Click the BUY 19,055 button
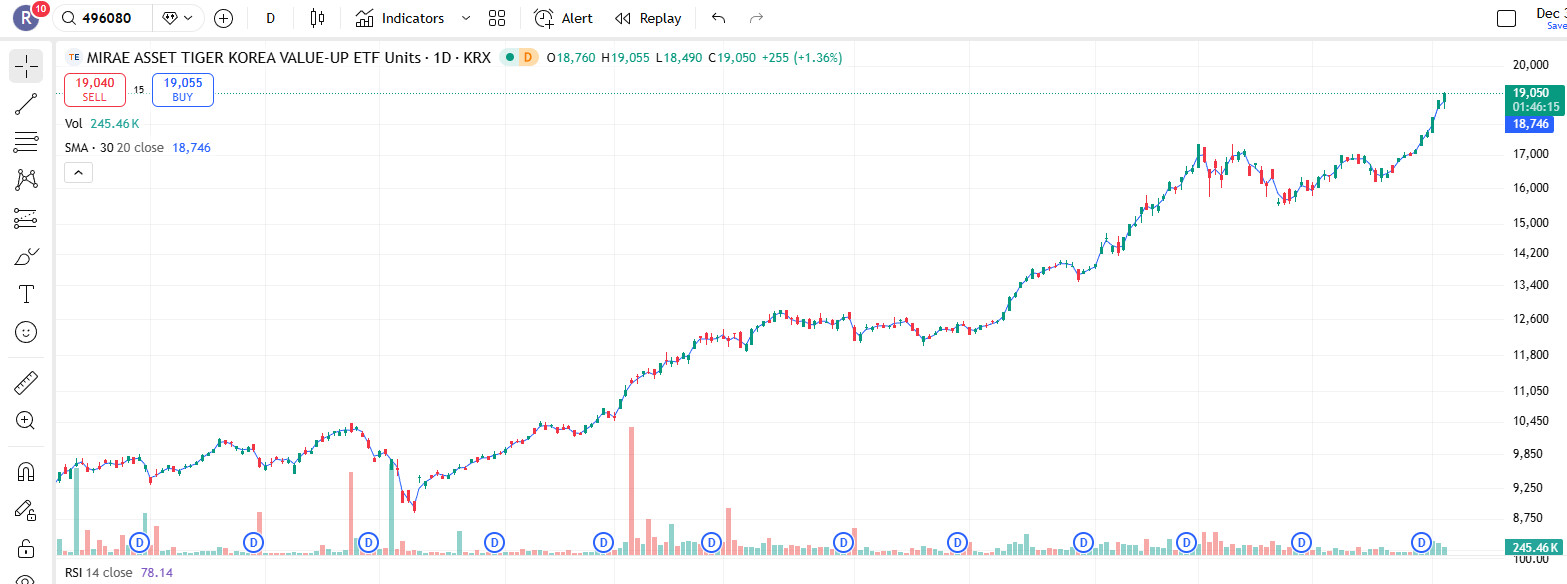The width and height of the screenshot is (1567, 584). (183, 90)
